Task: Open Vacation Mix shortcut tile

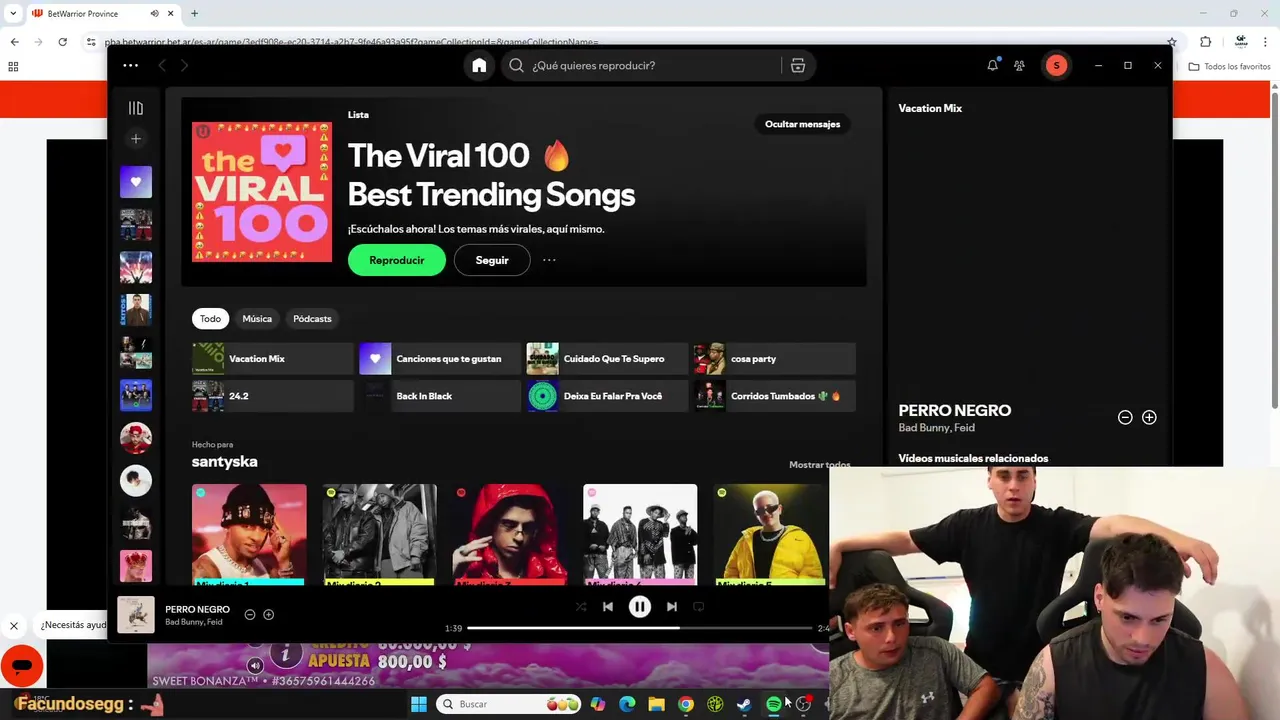Action: pyautogui.click(x=273, y=358)
